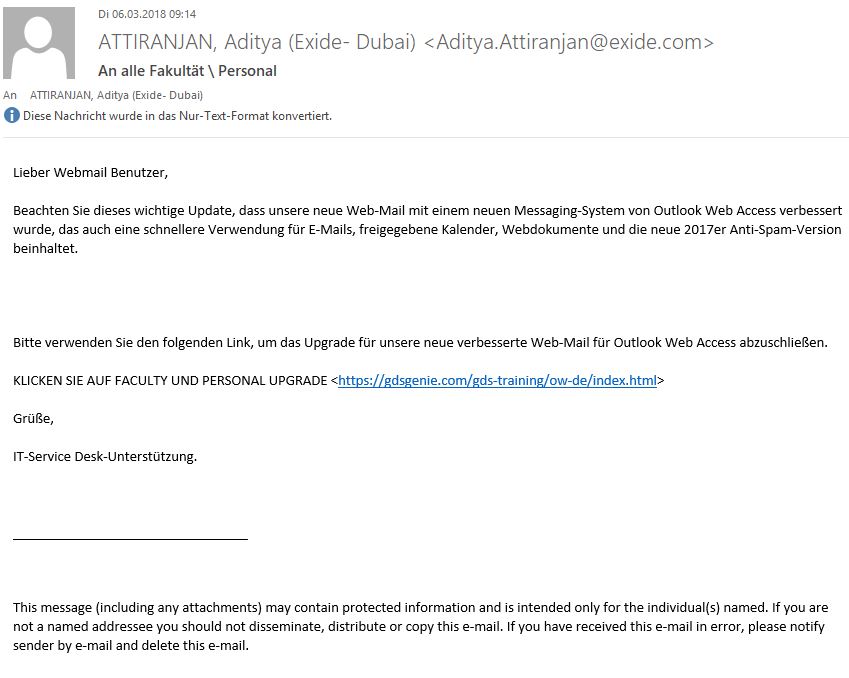Click the sender avatar placeholder picture
This screenshot has height=678, width=849.
click(x=39, y=43)
